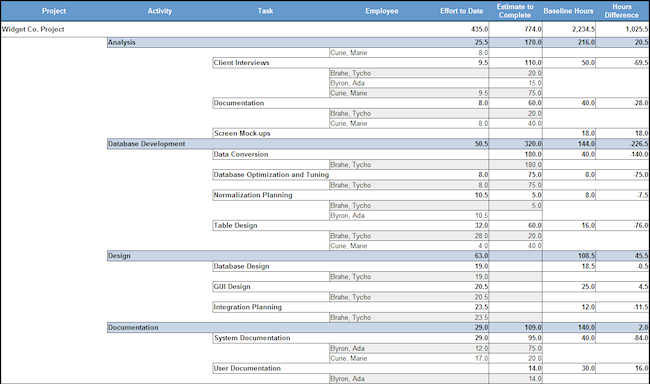Select Brahe, Tycho under GUI Design
The width and height of the screenshot is (650, 384).
351,297
